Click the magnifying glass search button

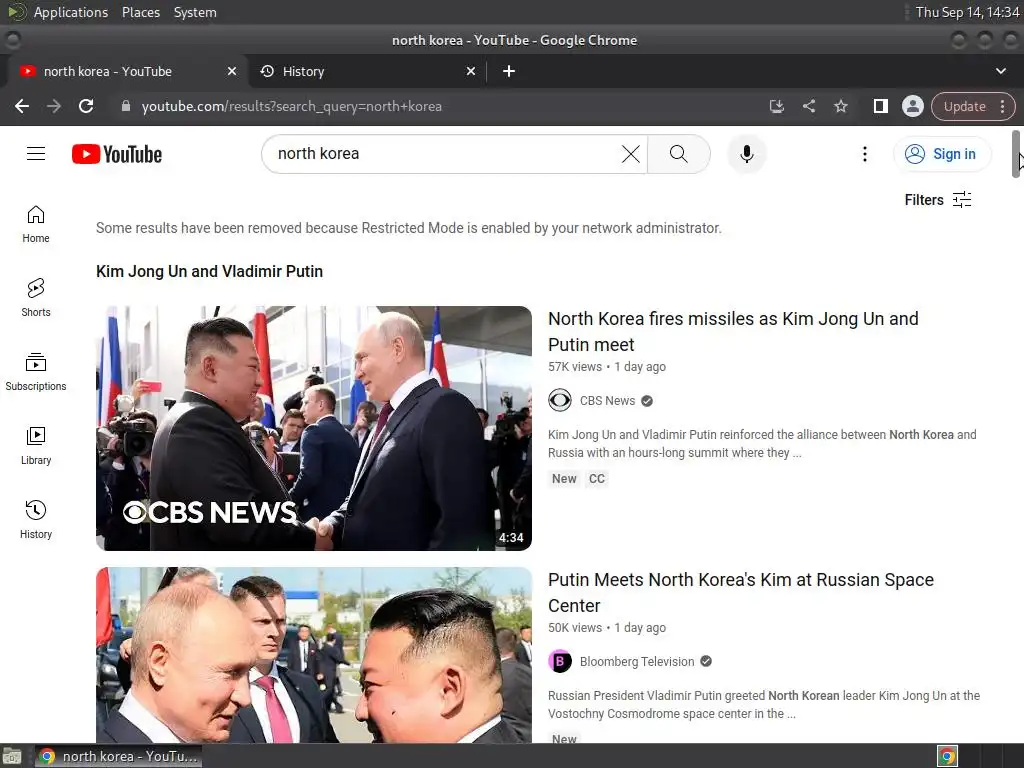click(679, 154)
